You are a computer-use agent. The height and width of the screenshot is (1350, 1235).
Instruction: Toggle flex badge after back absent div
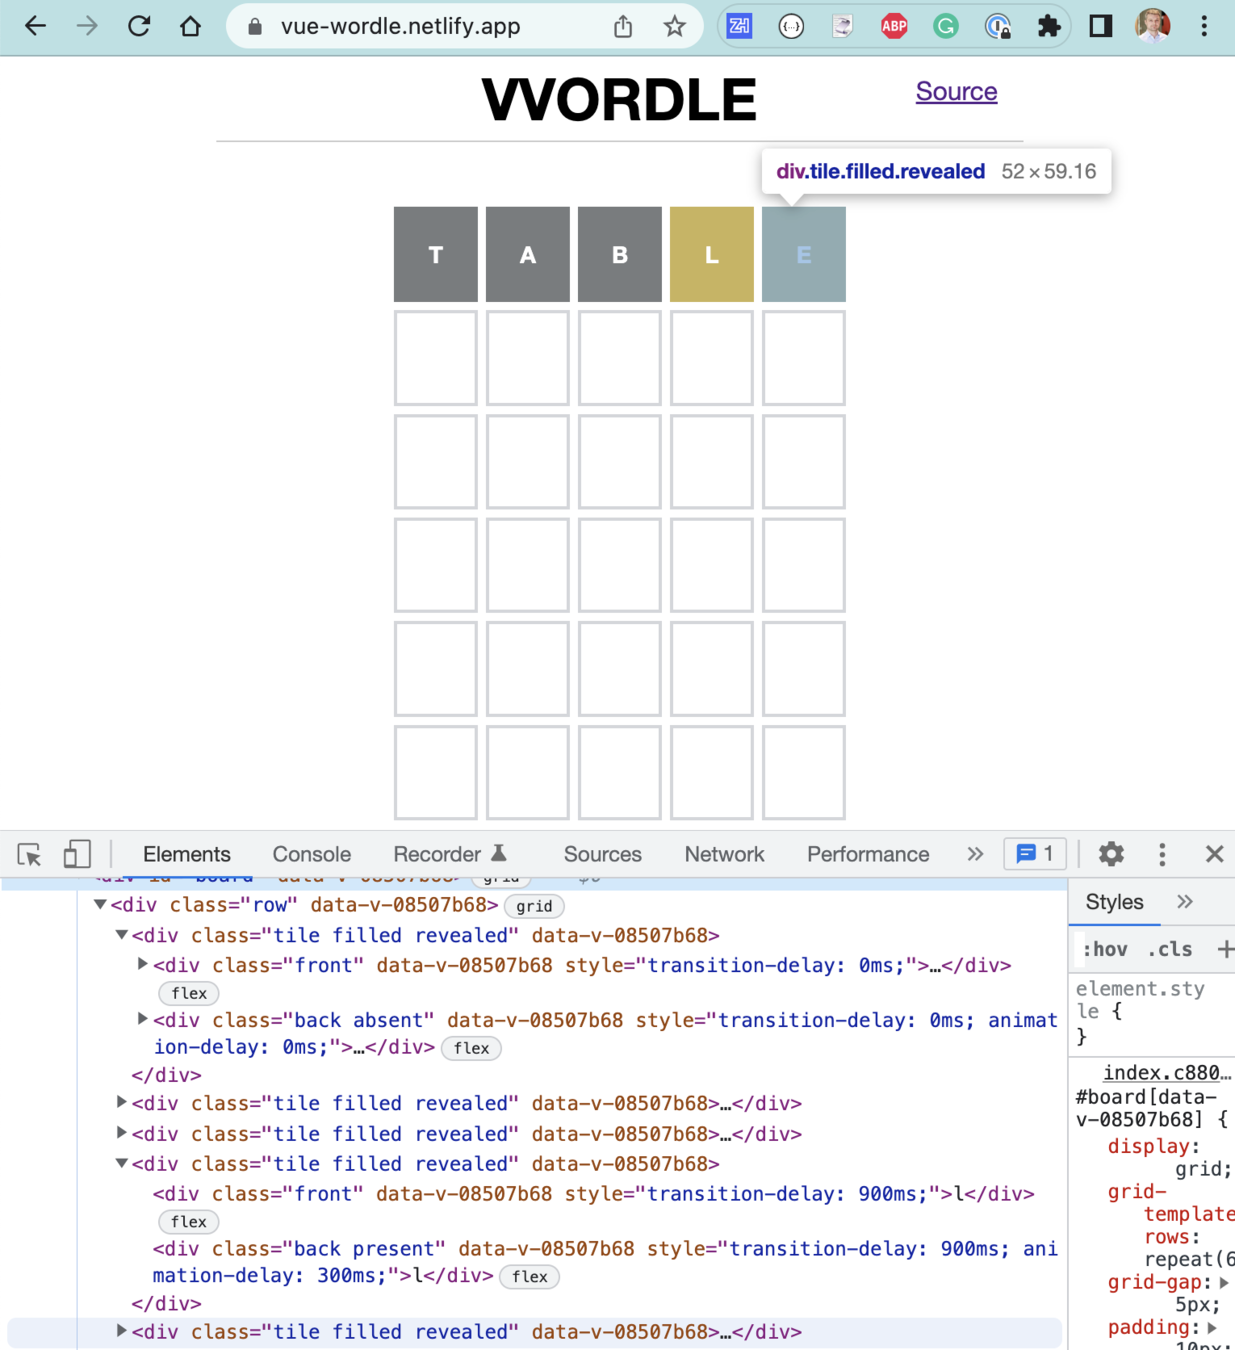coord(471,1048)
